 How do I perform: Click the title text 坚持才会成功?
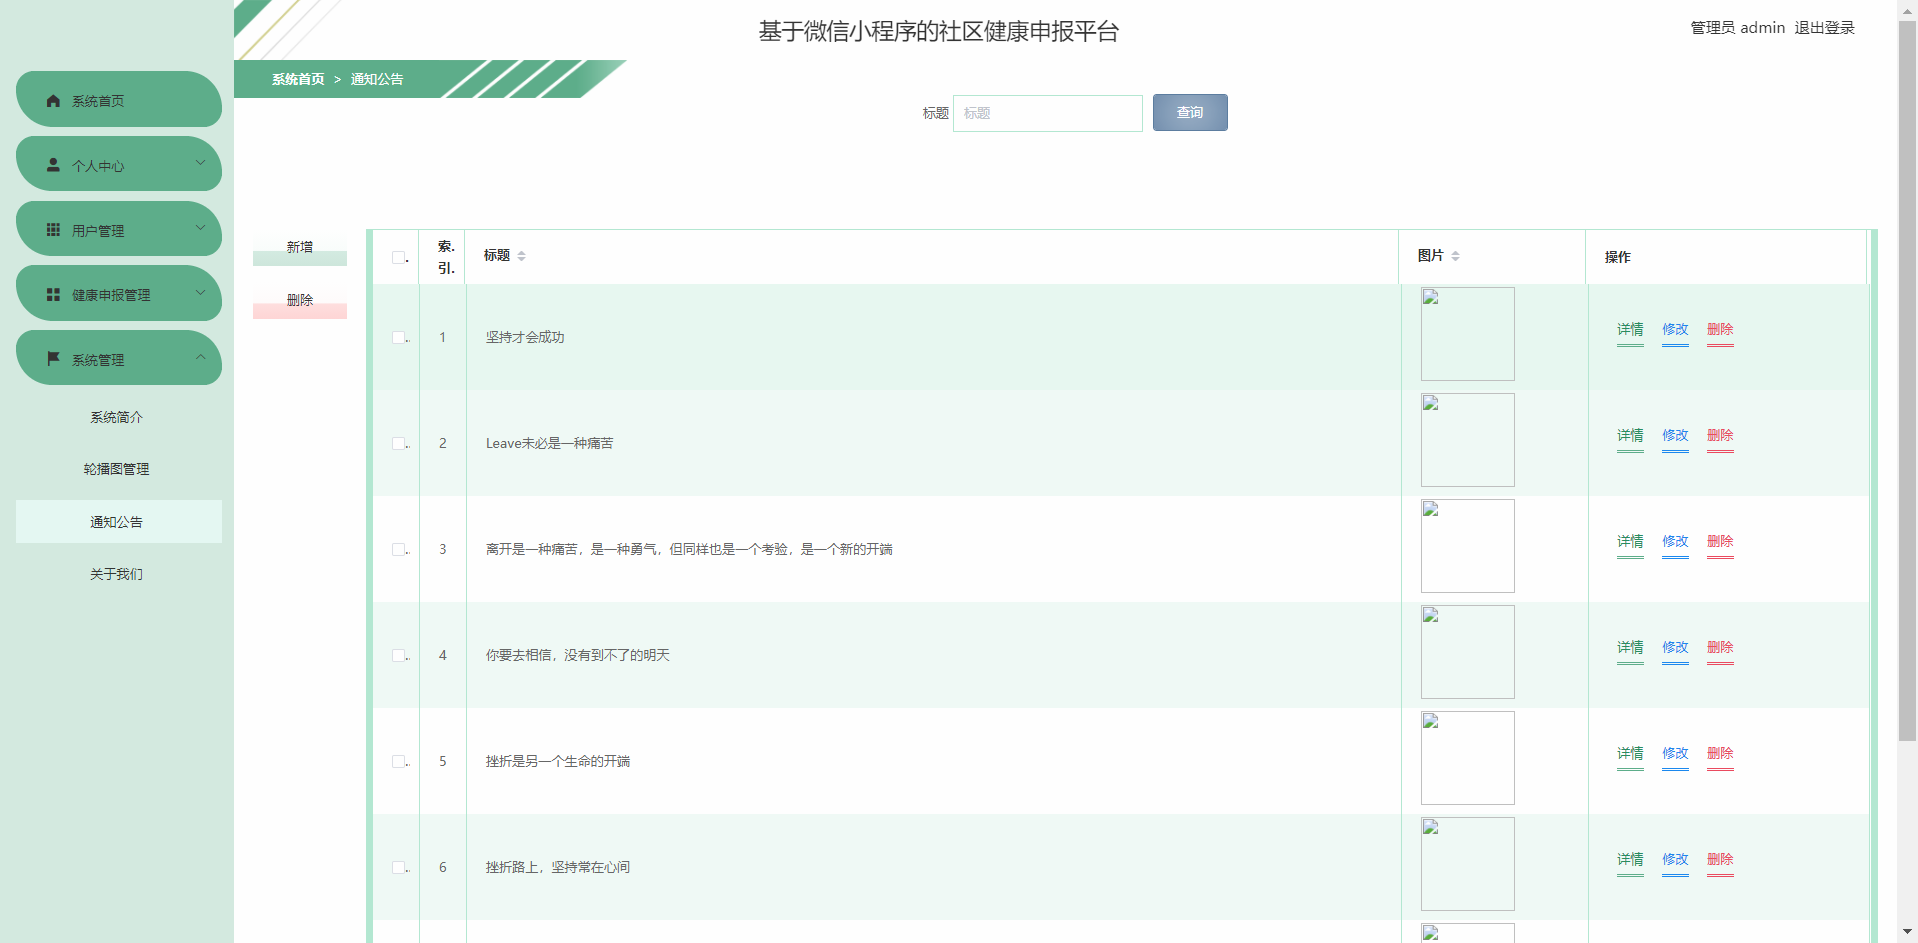coord(525,337)
